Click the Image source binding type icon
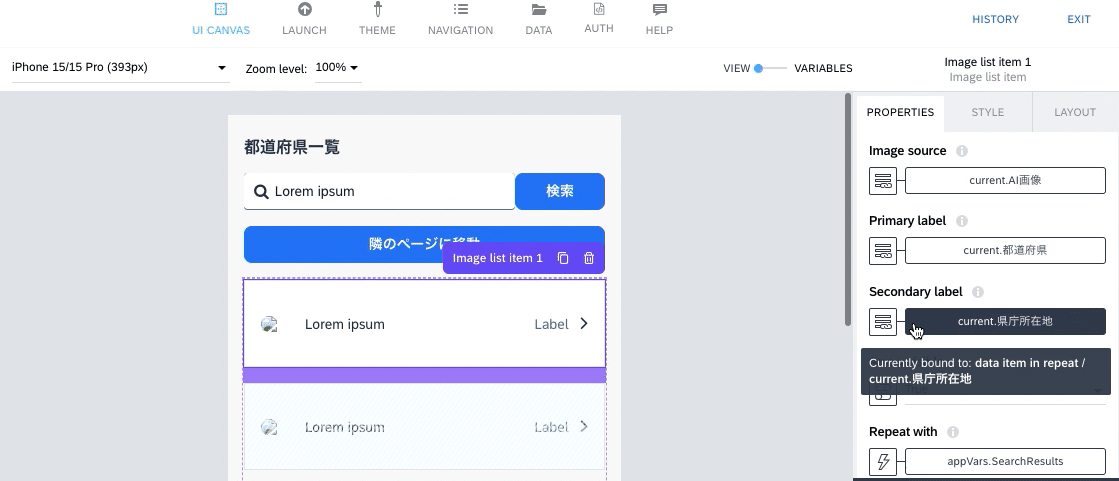Viewport: 1119px width, 481px height. point(883,181)
